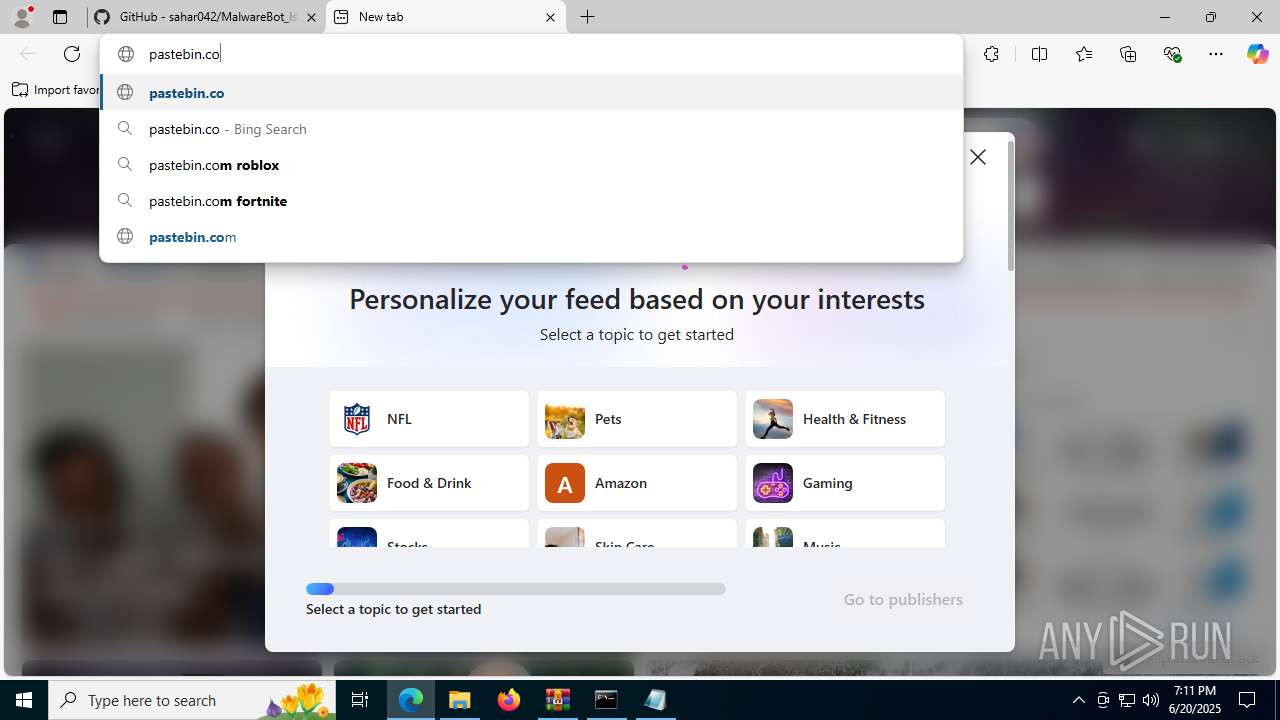Show hidden system tray icons
The image size is (1280, 720).
(1078, 700)
